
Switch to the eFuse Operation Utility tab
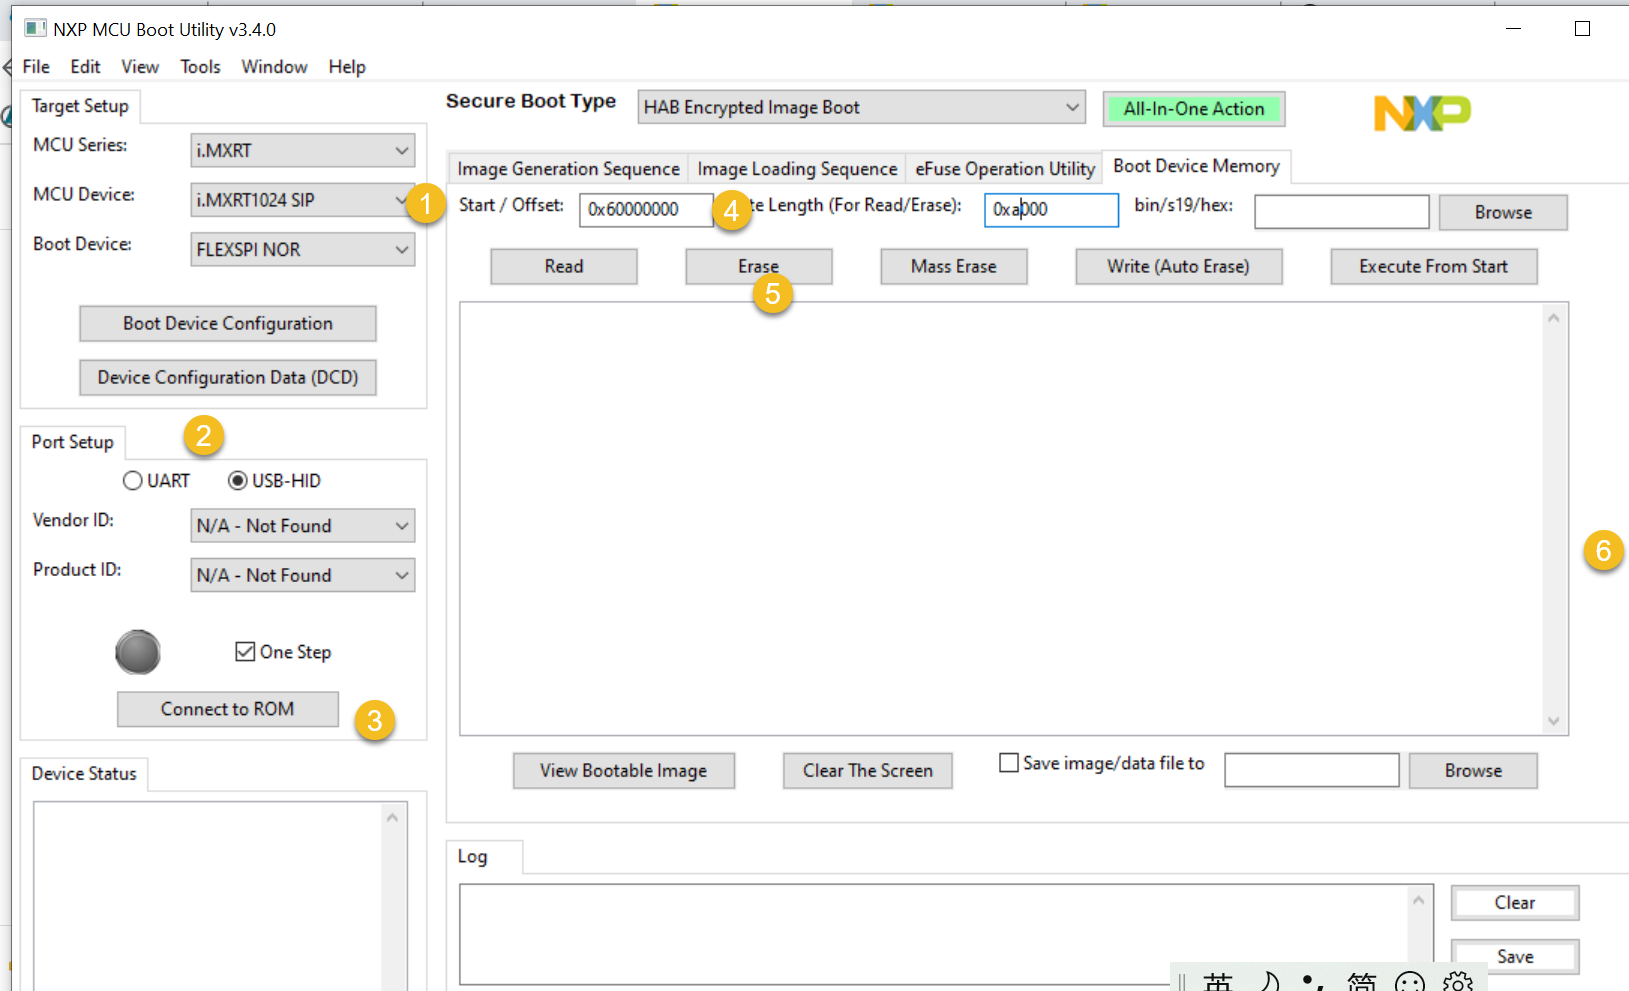pyautogui.click(x=1004, y=168)
